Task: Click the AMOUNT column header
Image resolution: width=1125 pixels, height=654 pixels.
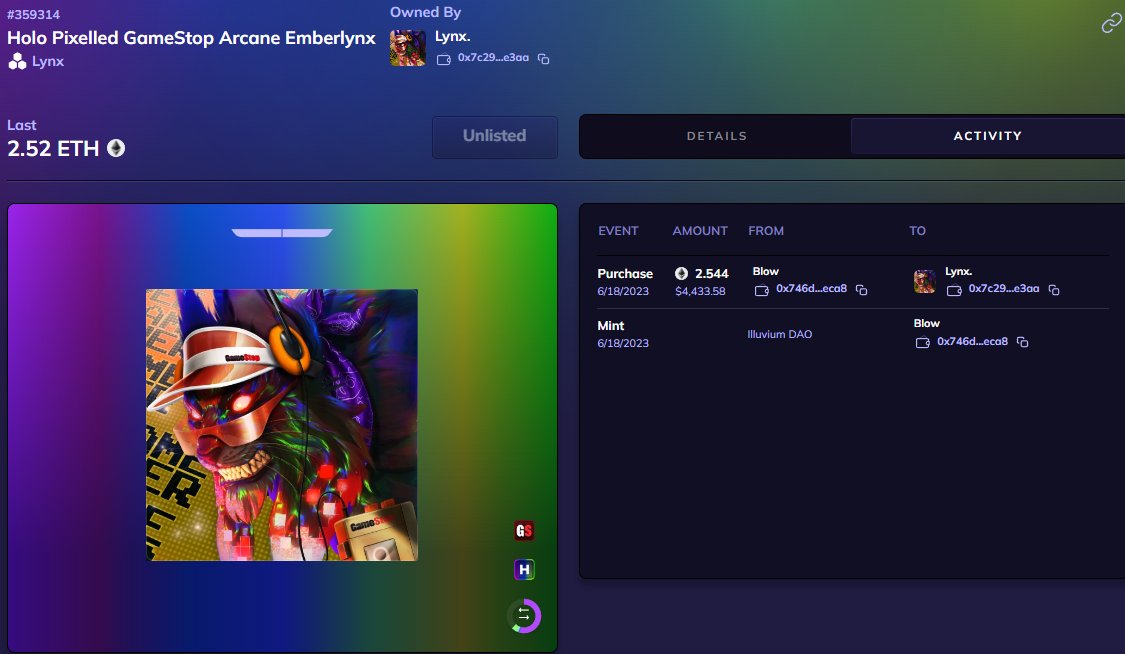Action: pyautogui.click(x=700, y=231)
